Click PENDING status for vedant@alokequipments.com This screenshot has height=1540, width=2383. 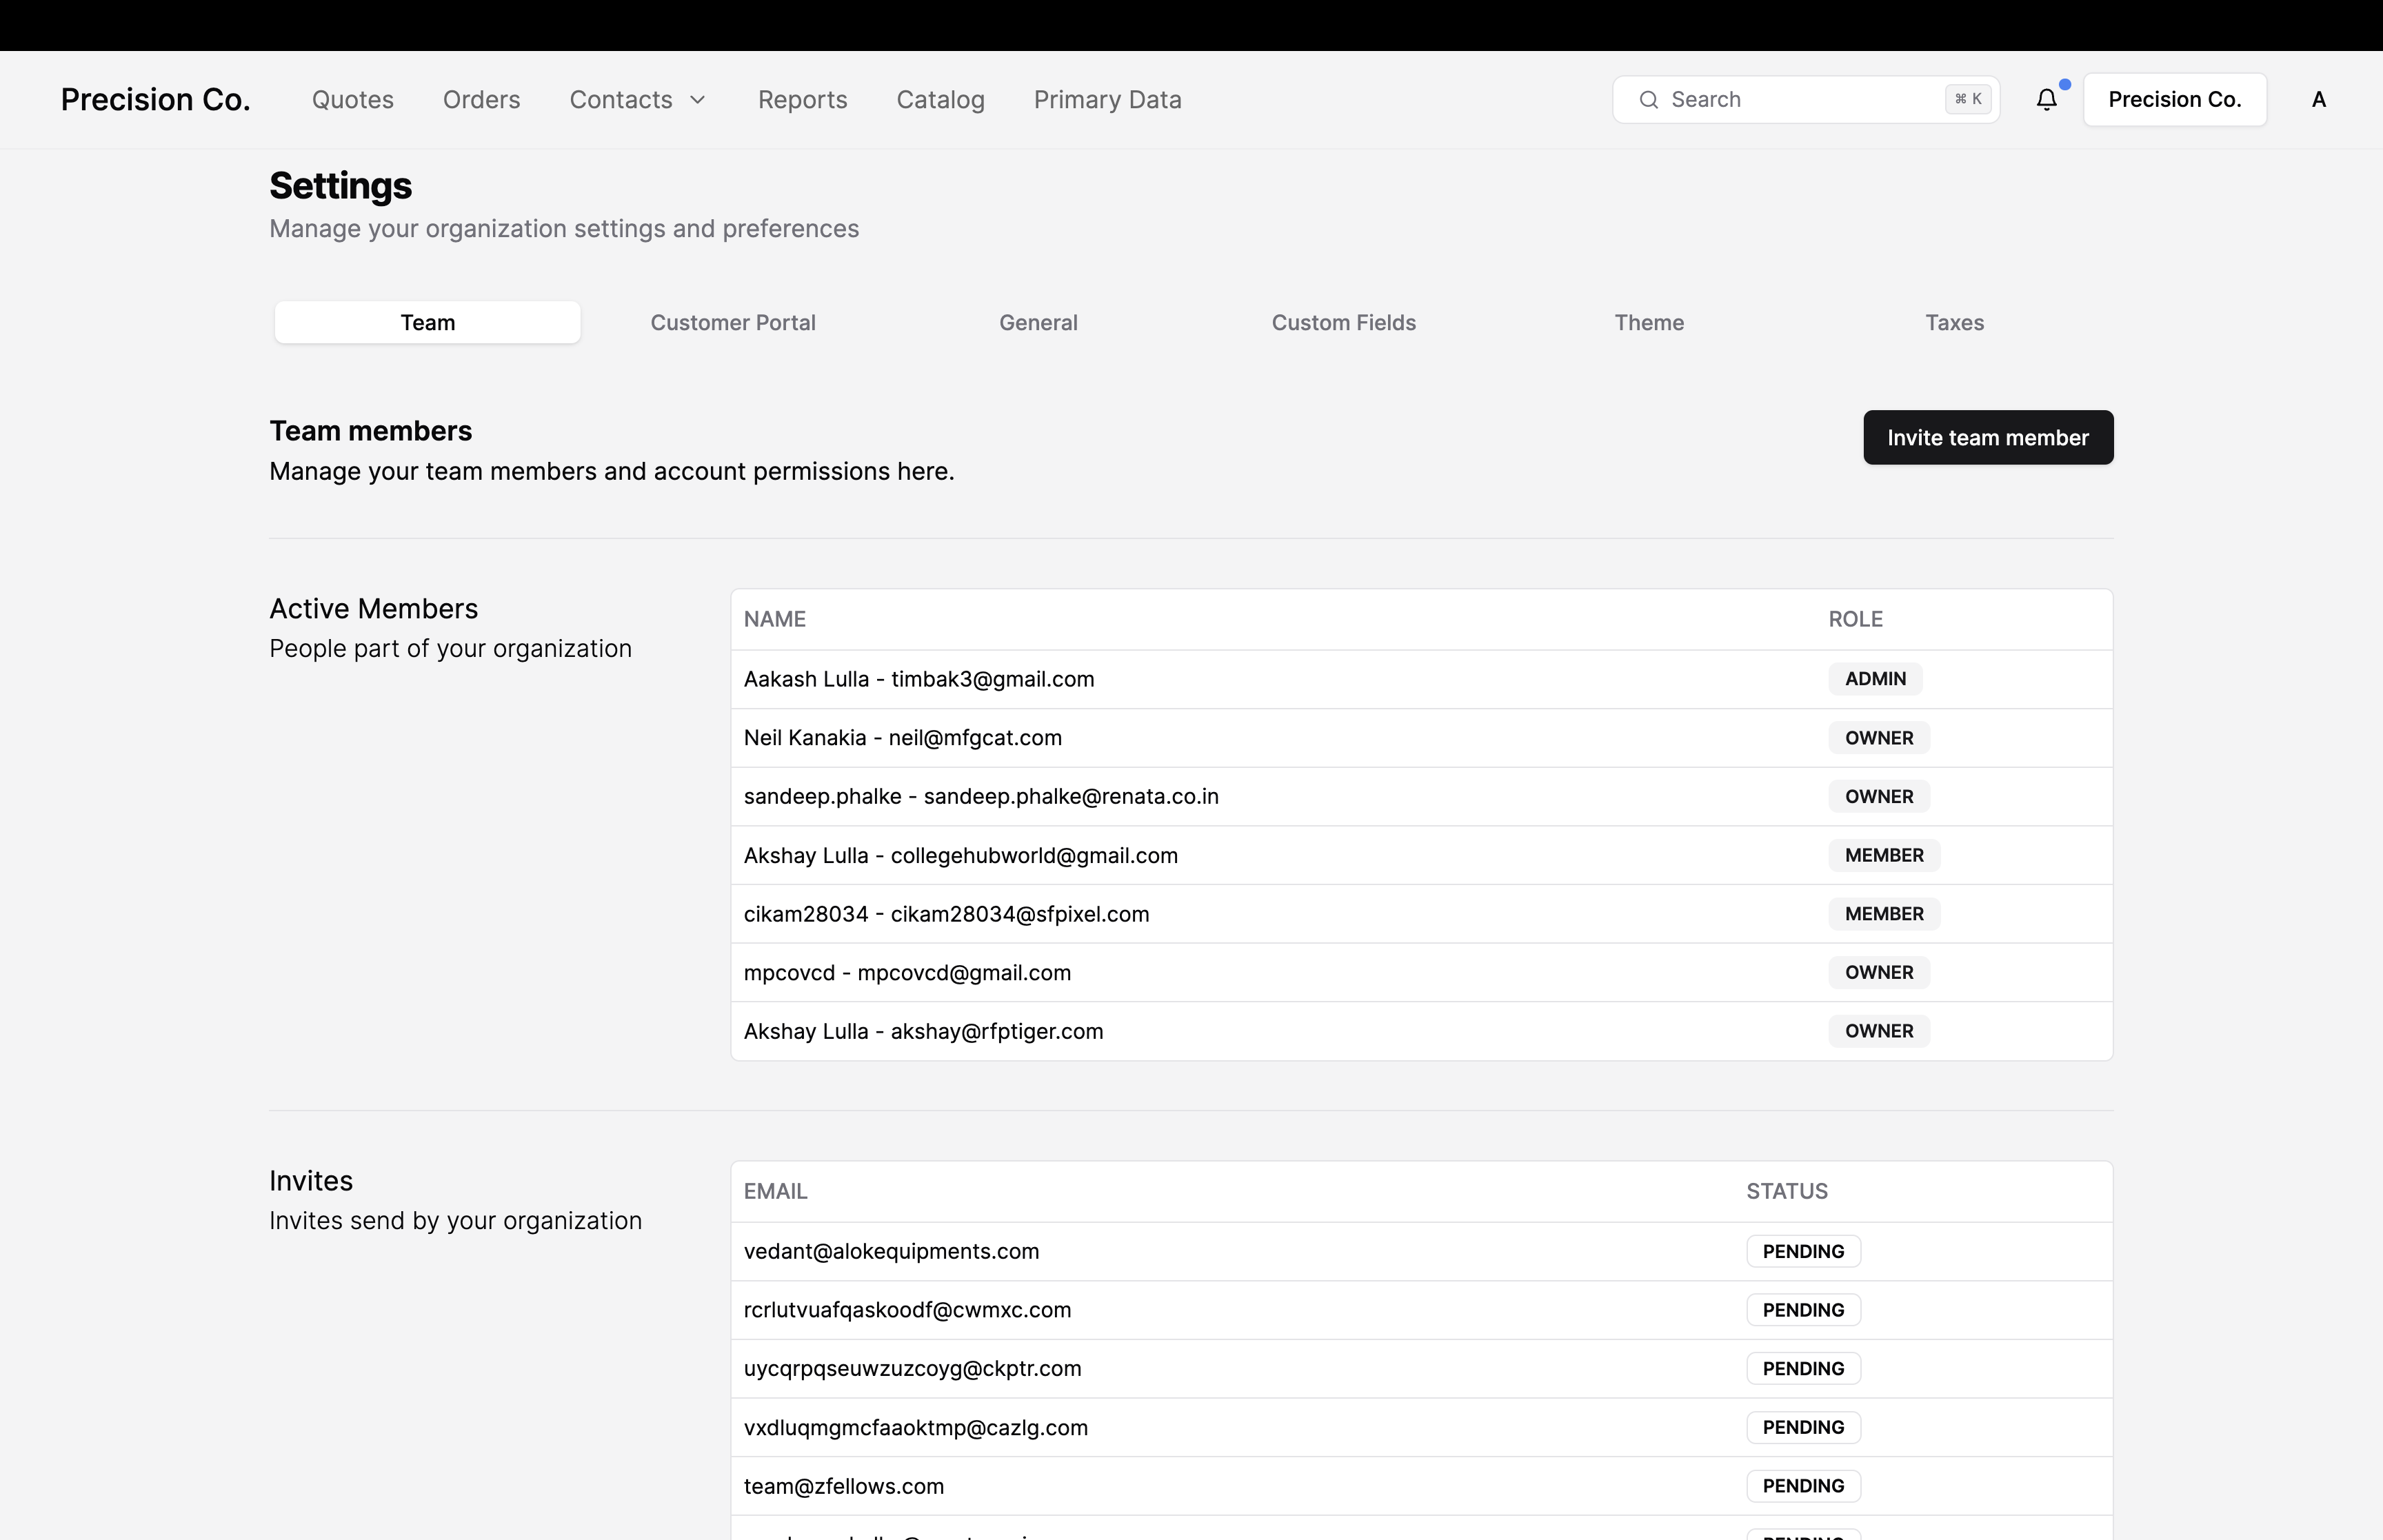pos(1802,1252)
